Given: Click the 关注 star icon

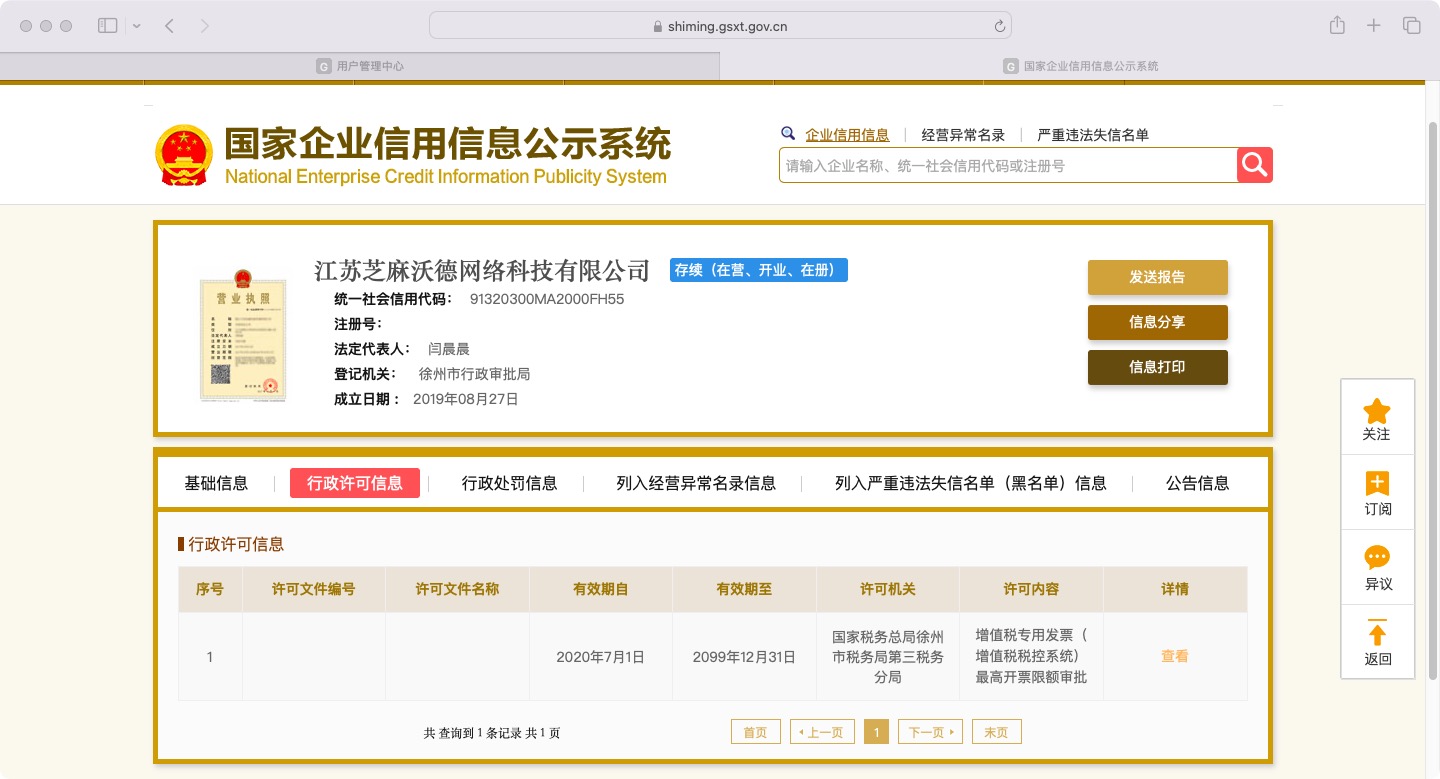Looking at the screenshot, I should pyautogui.click(x=1377, y=411).
